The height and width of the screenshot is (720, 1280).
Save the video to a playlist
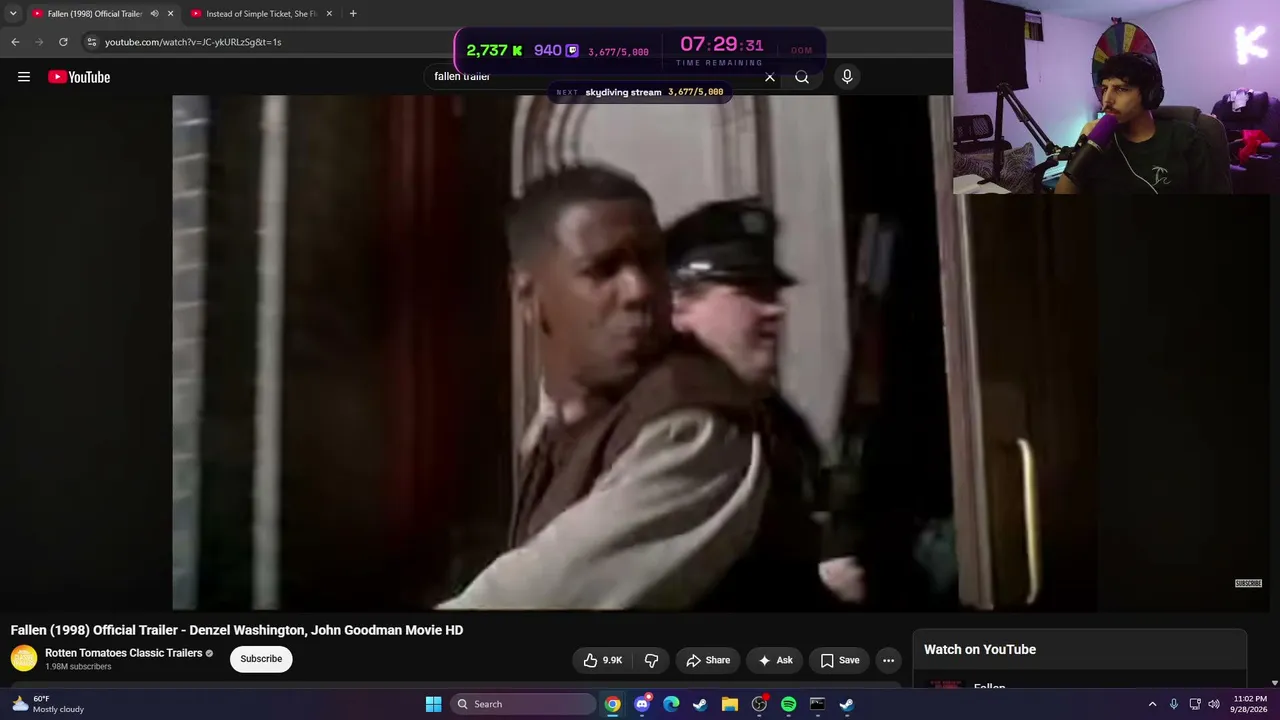click(x=840, y=660)
